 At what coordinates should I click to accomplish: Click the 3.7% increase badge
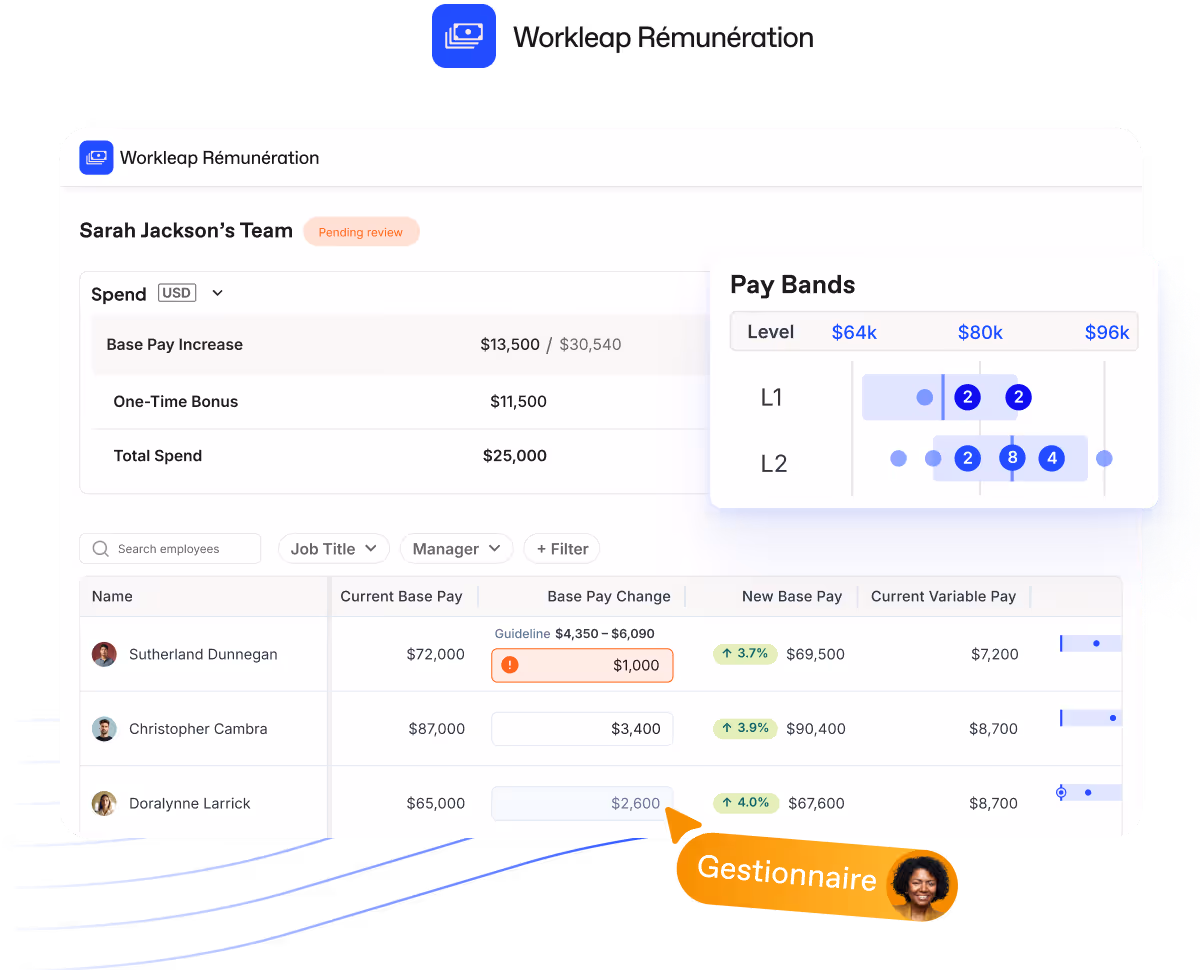744,653
